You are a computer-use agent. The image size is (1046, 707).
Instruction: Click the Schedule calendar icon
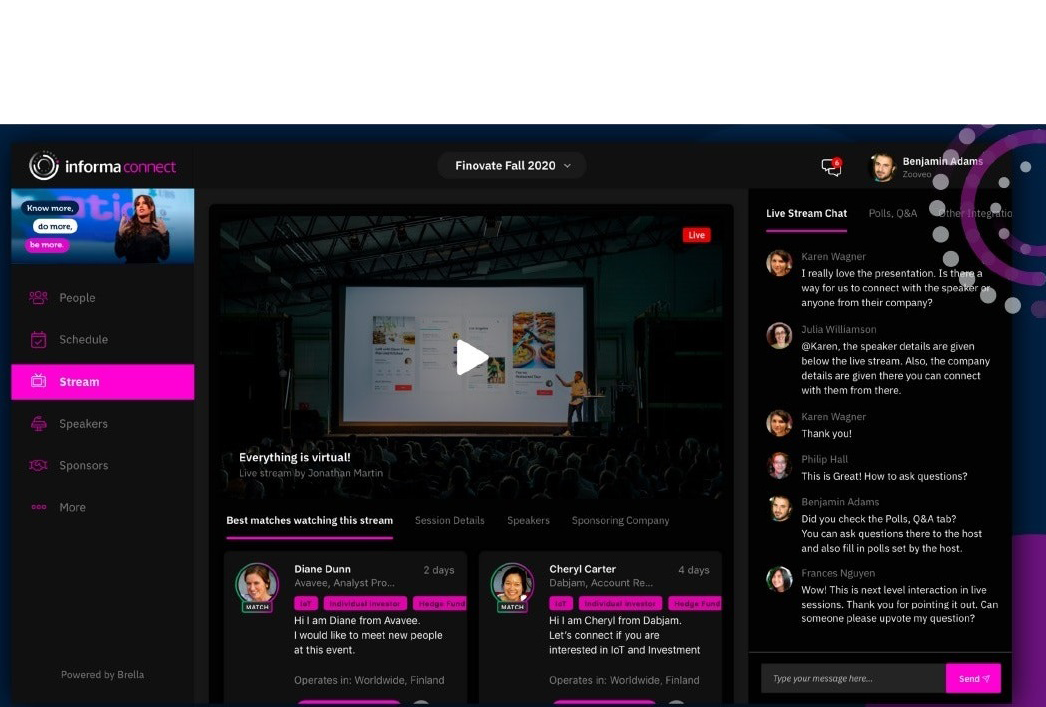[39, 339]
